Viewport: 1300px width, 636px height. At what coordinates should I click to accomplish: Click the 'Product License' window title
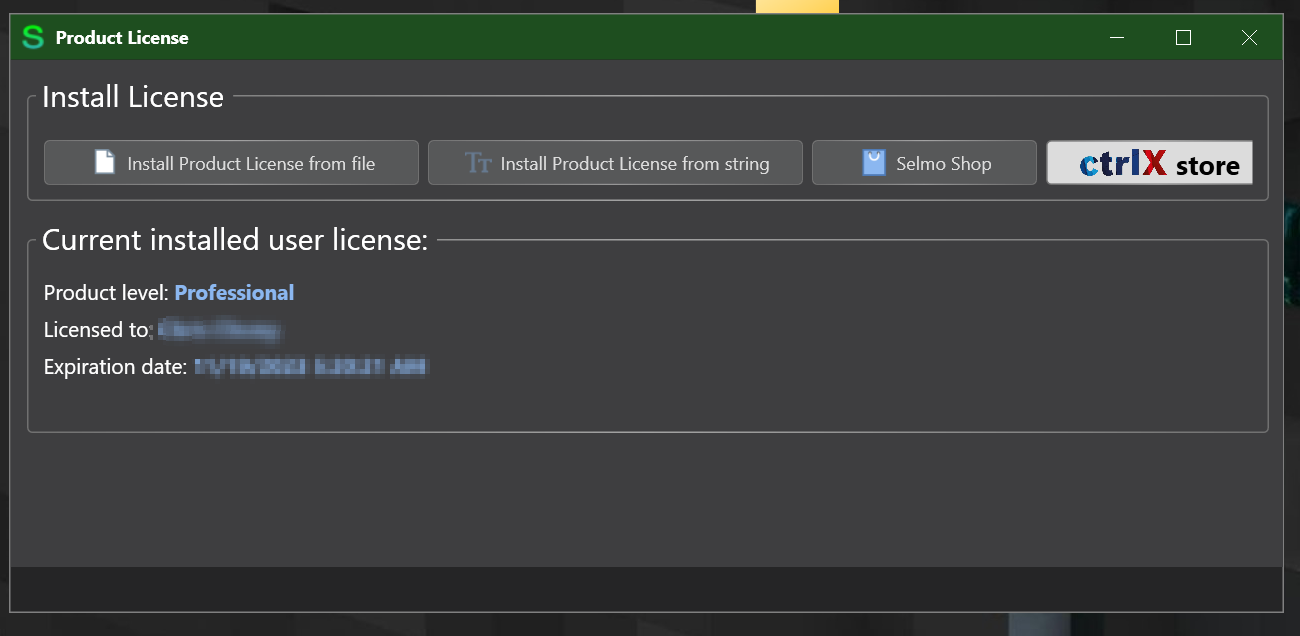click(122, 38)
